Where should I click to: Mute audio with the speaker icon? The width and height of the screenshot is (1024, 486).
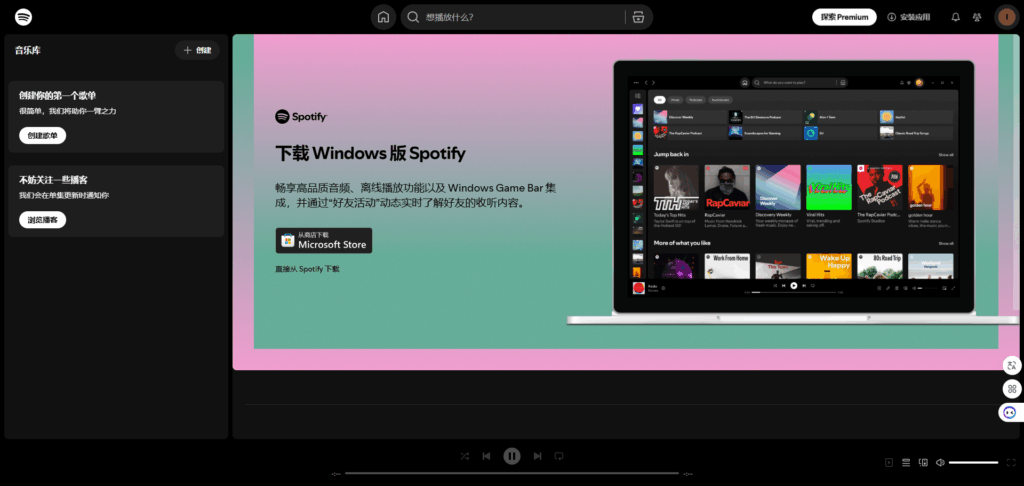point(940,462)
